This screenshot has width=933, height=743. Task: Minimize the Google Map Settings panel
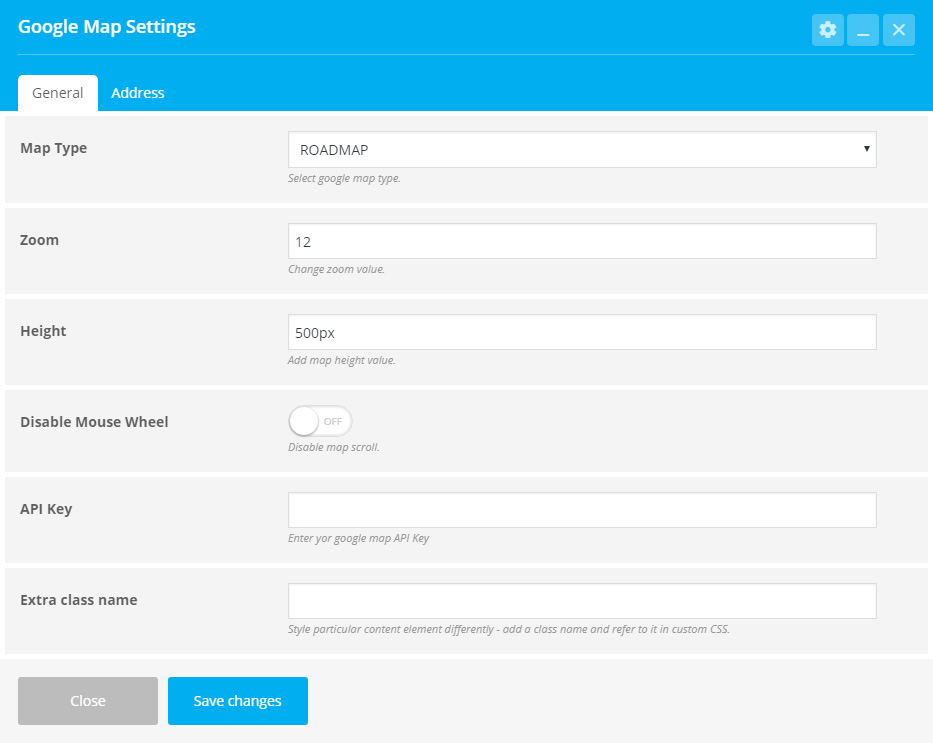pyautogui.click(x=863, y=30)
